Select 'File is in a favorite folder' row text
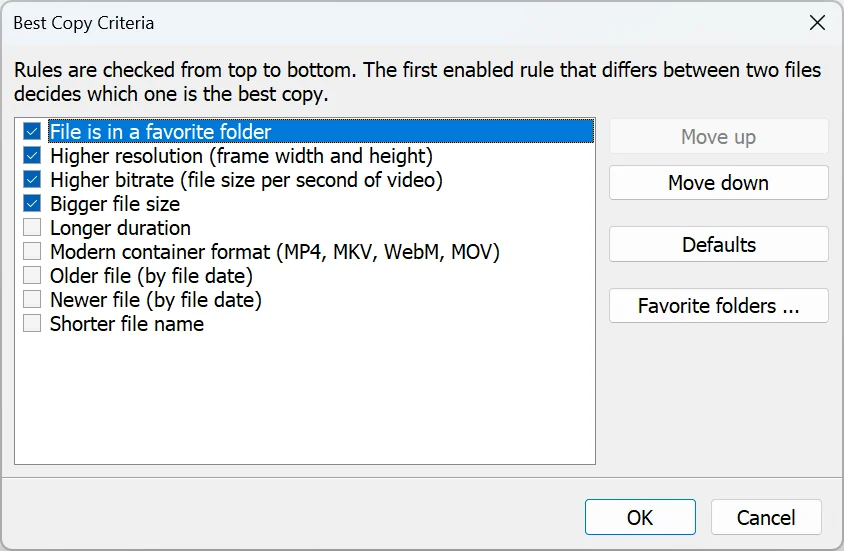Screen dimensions: 844x551 (160, 132)
